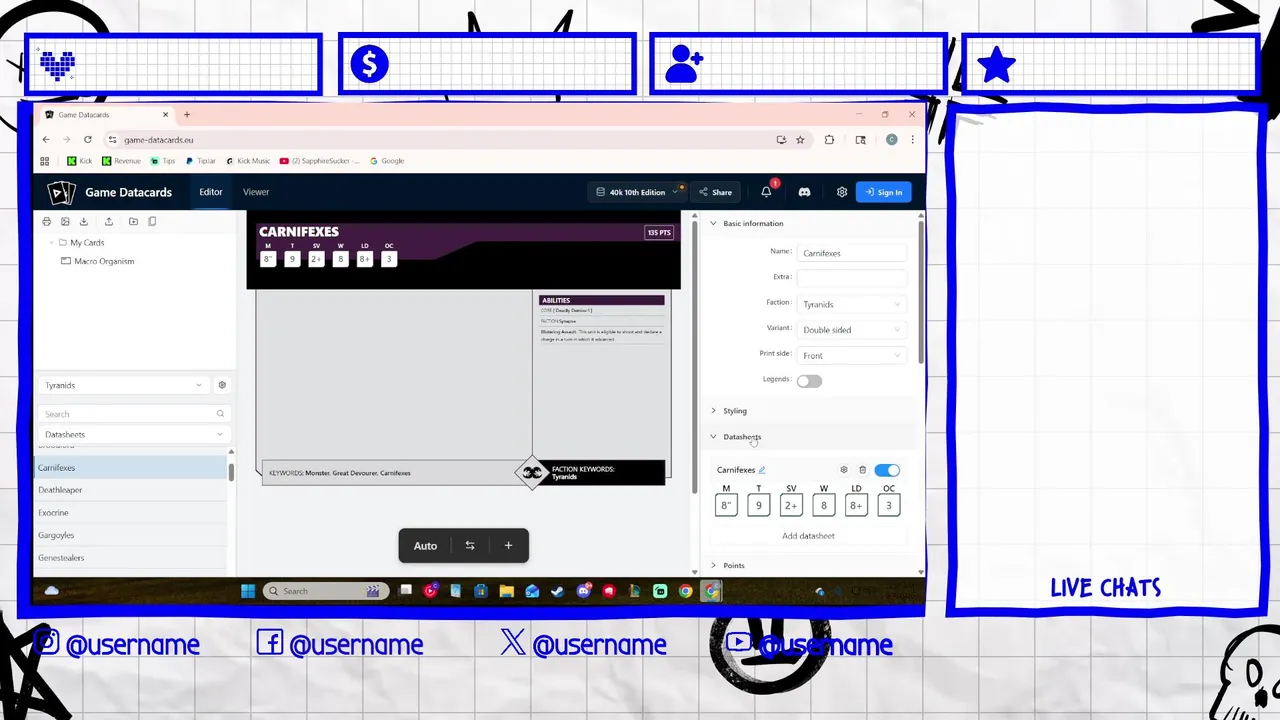Collapse the My Cards folder
Viewport: 1280px width, 720px height.
[x=51, y=243]
